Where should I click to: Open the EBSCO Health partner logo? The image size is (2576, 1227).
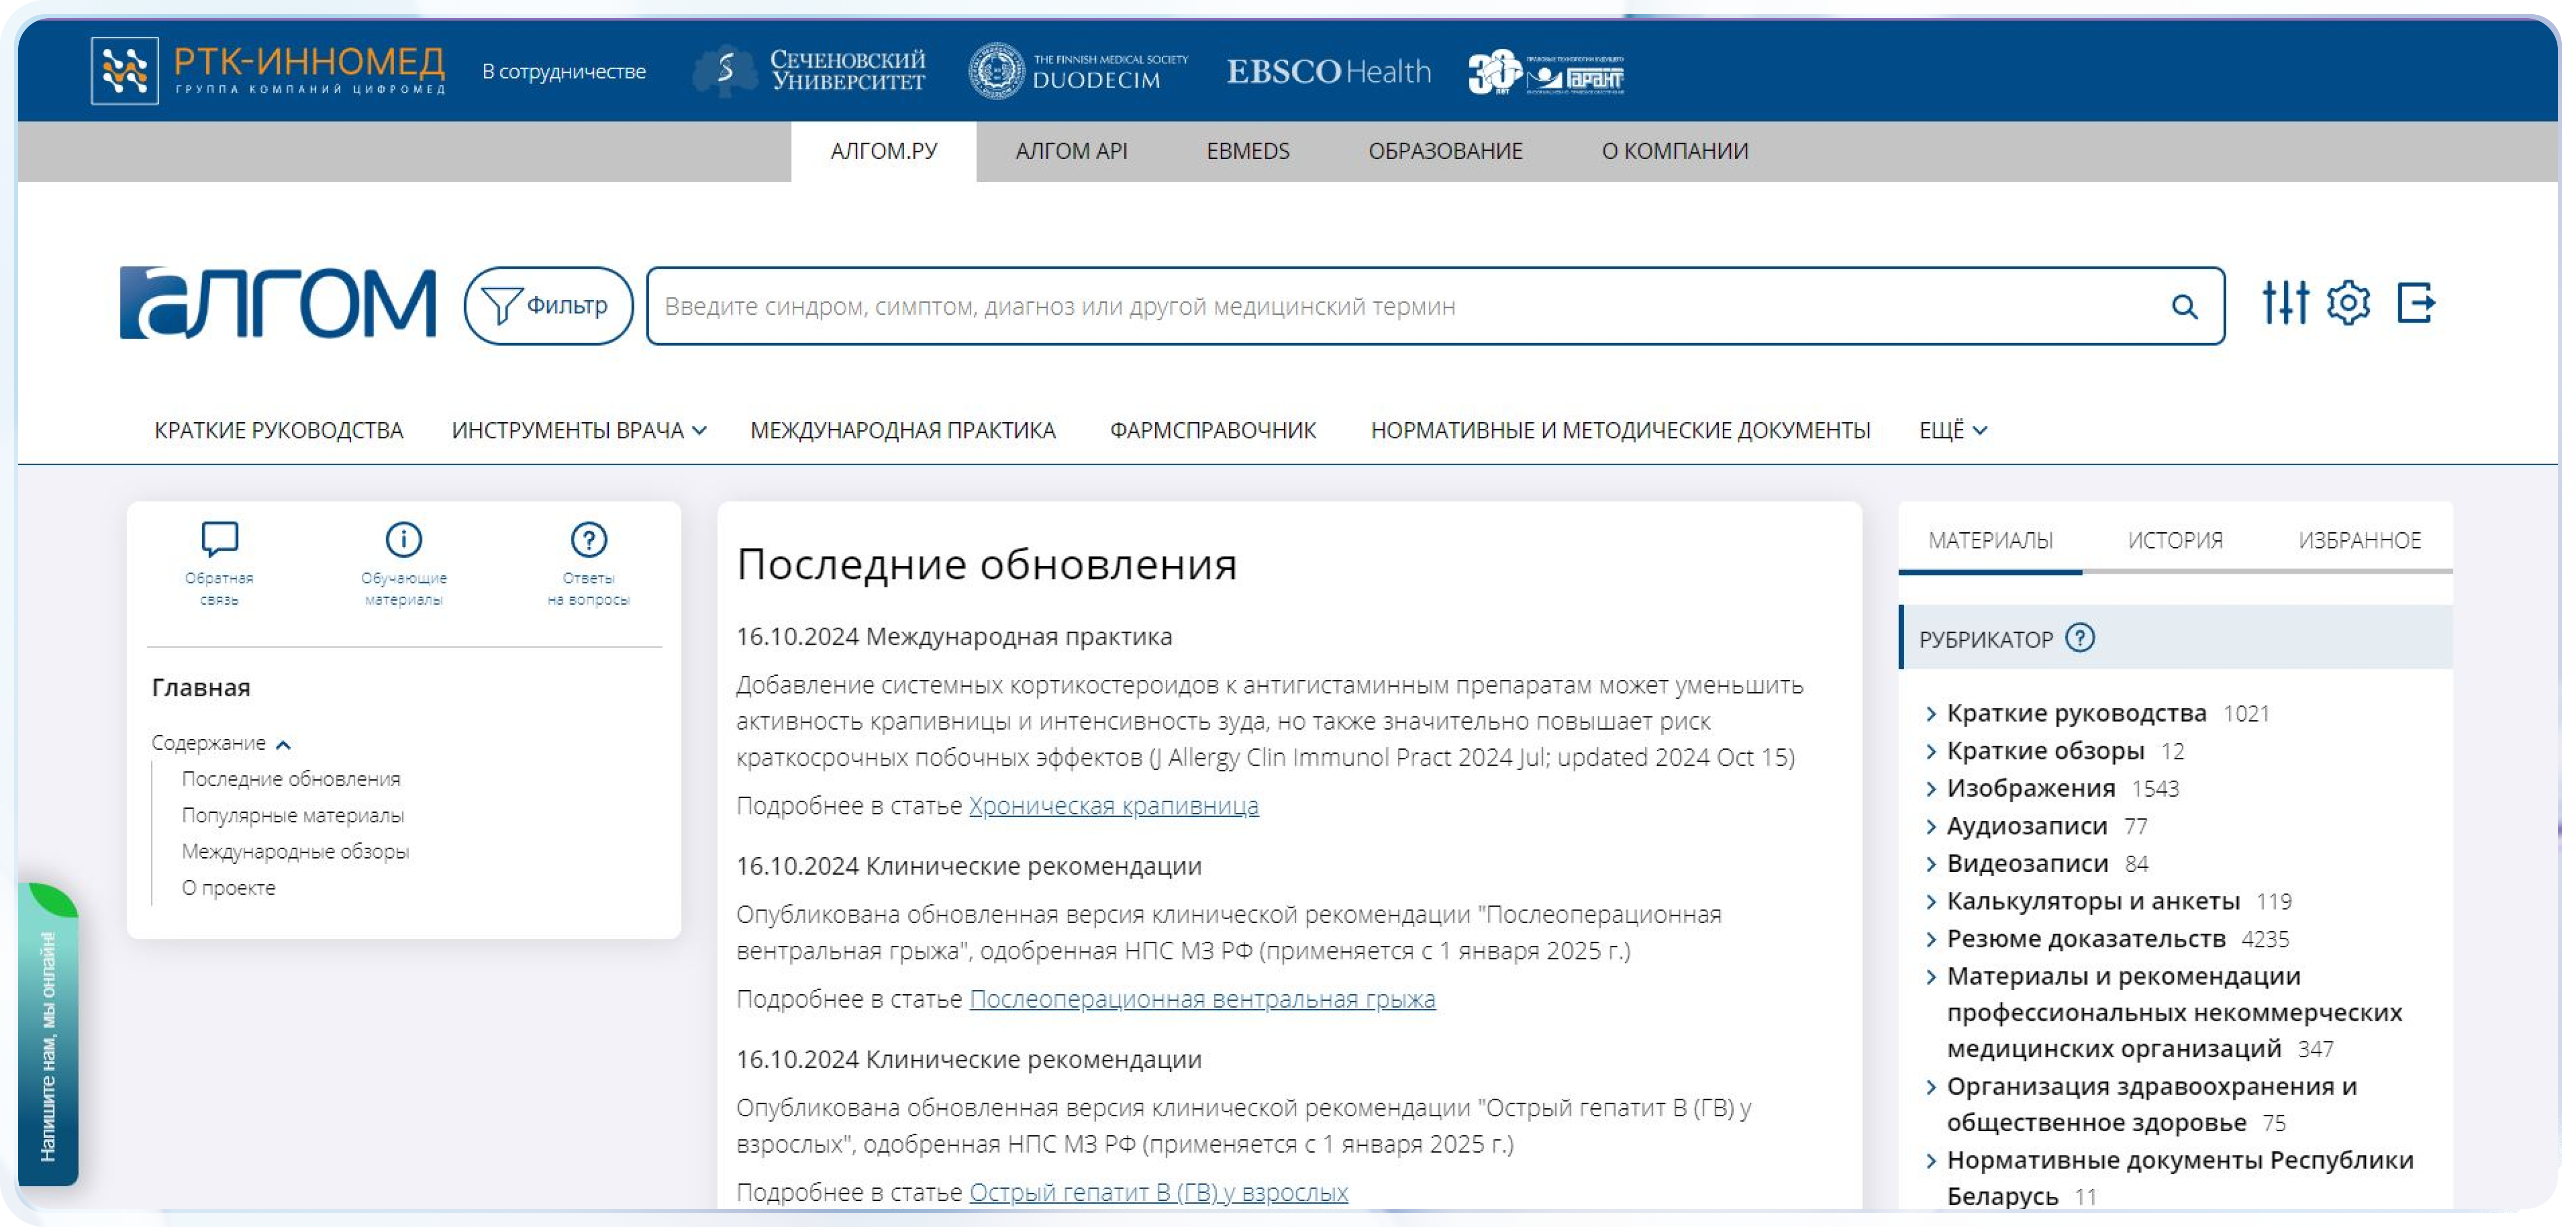click(x=1328, y=71)
